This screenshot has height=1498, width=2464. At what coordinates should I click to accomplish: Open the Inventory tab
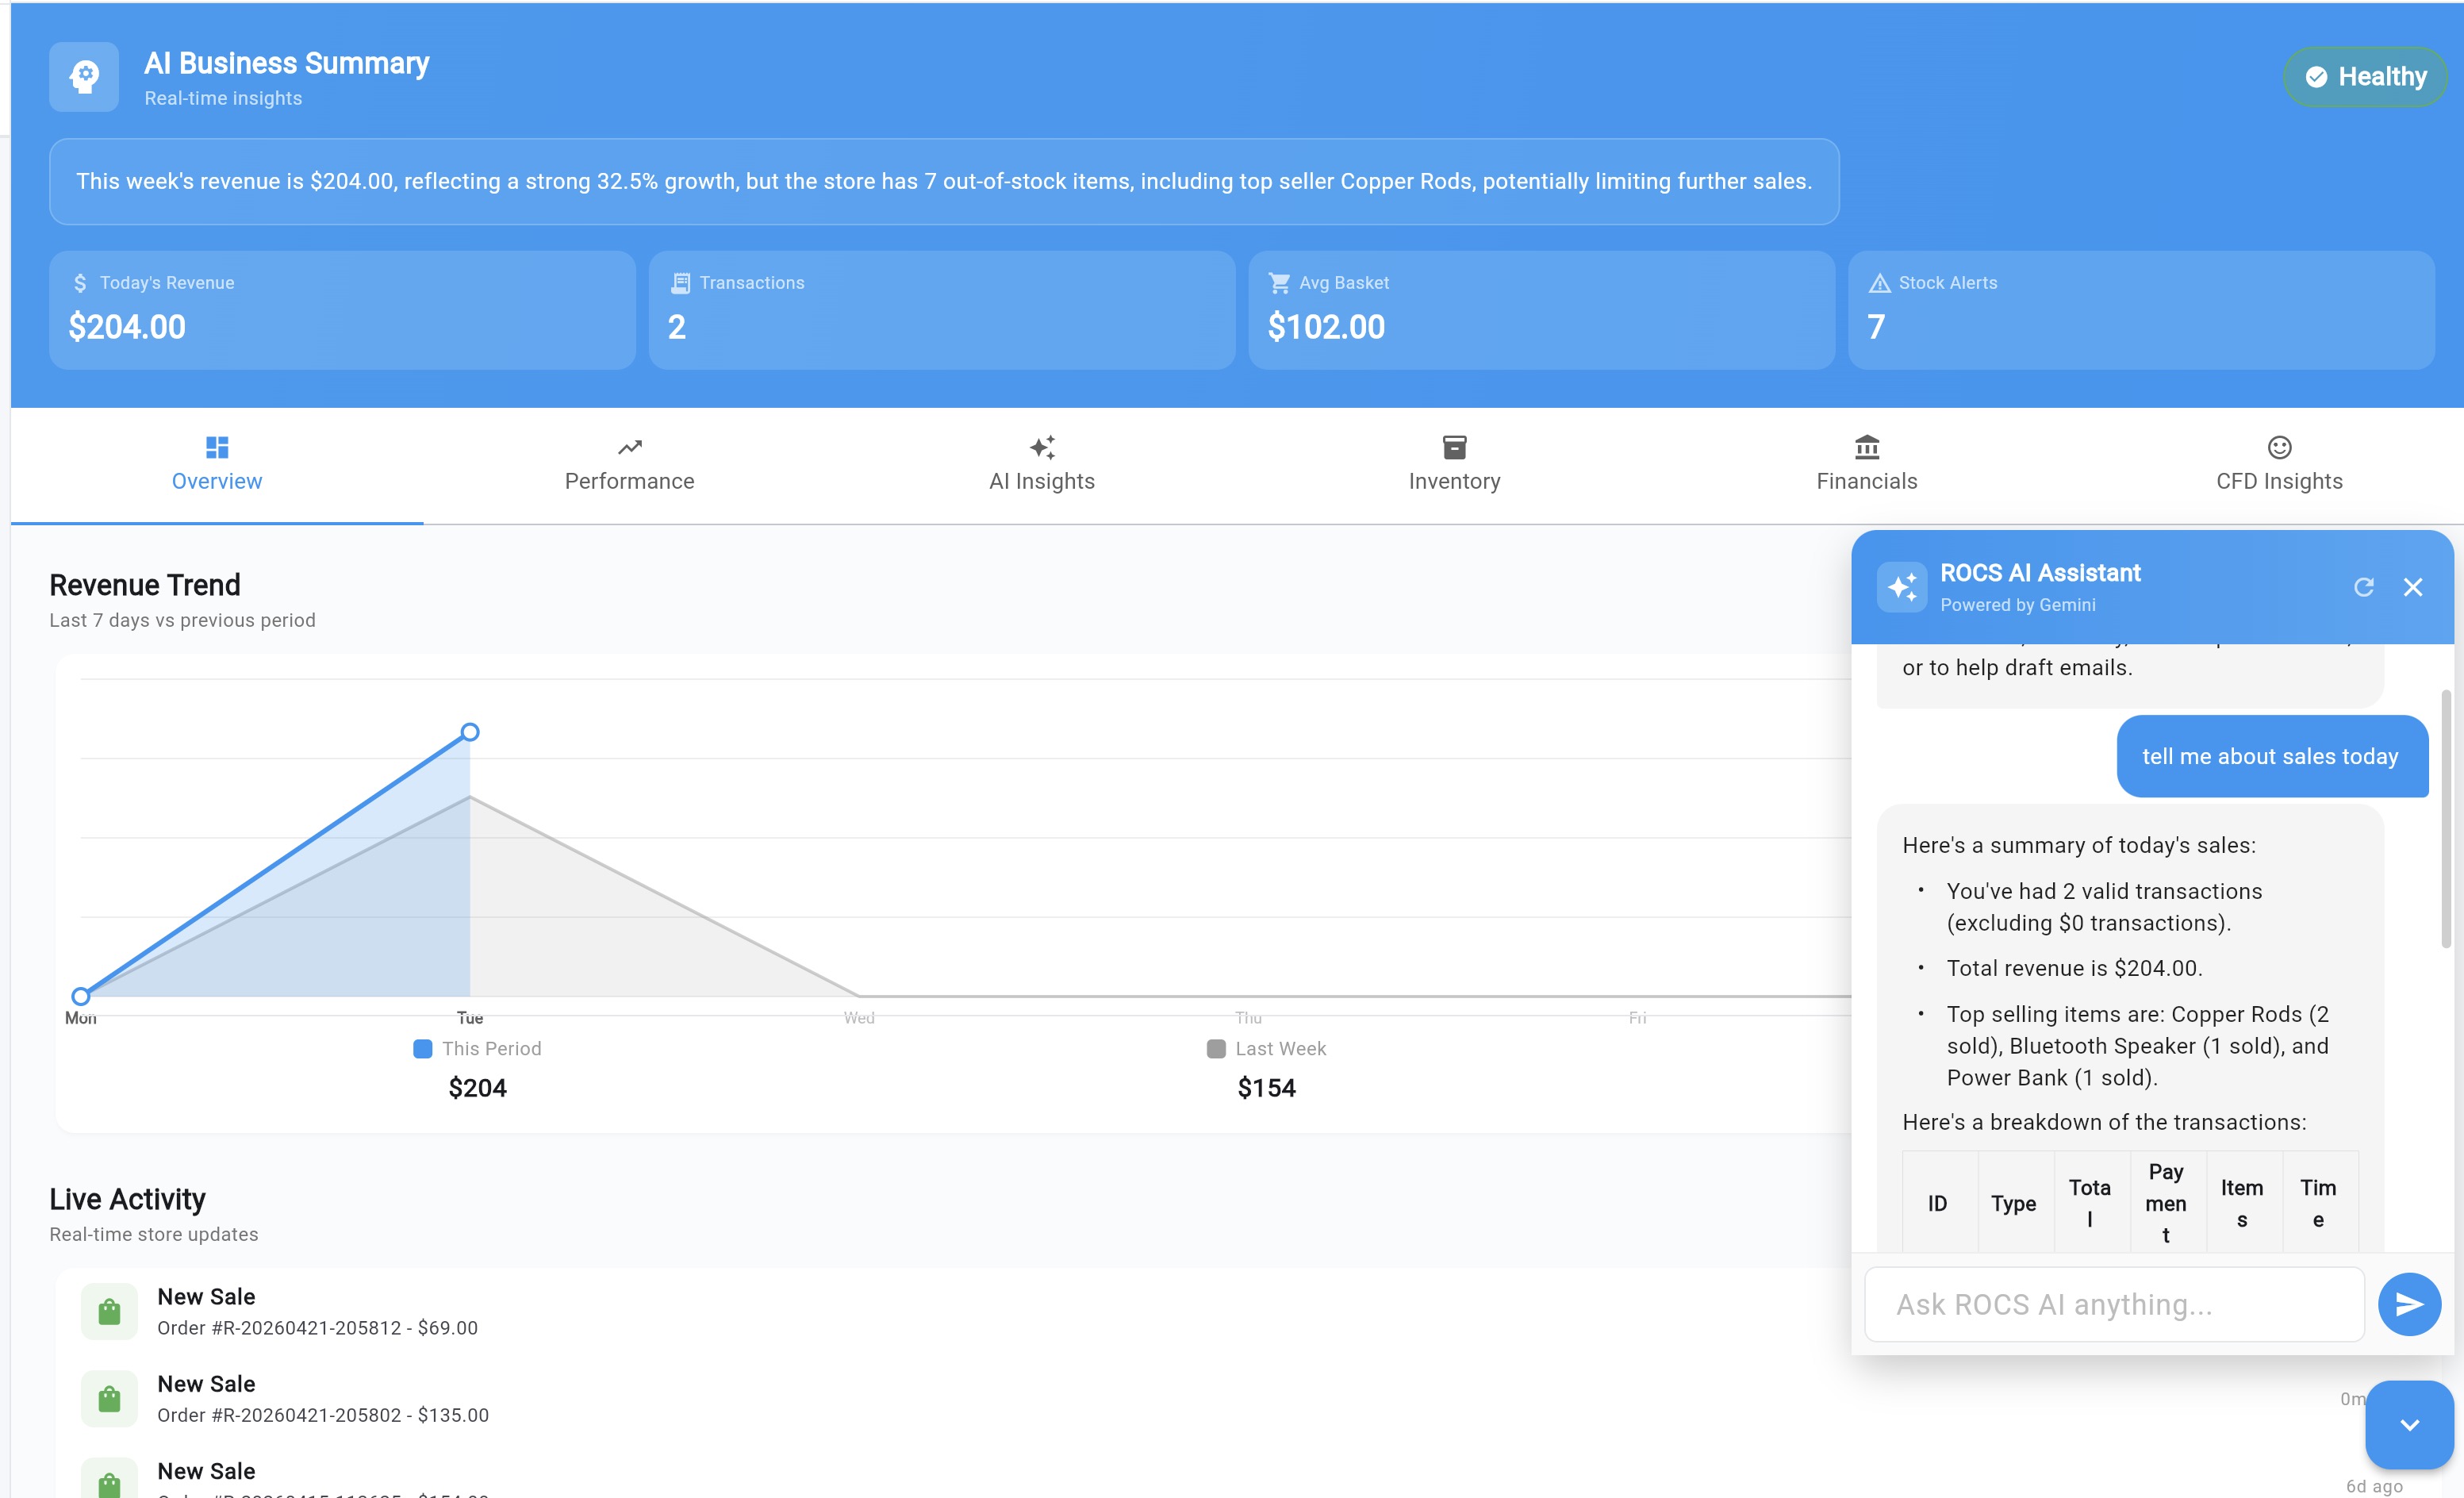click(x=1455, y=464)
